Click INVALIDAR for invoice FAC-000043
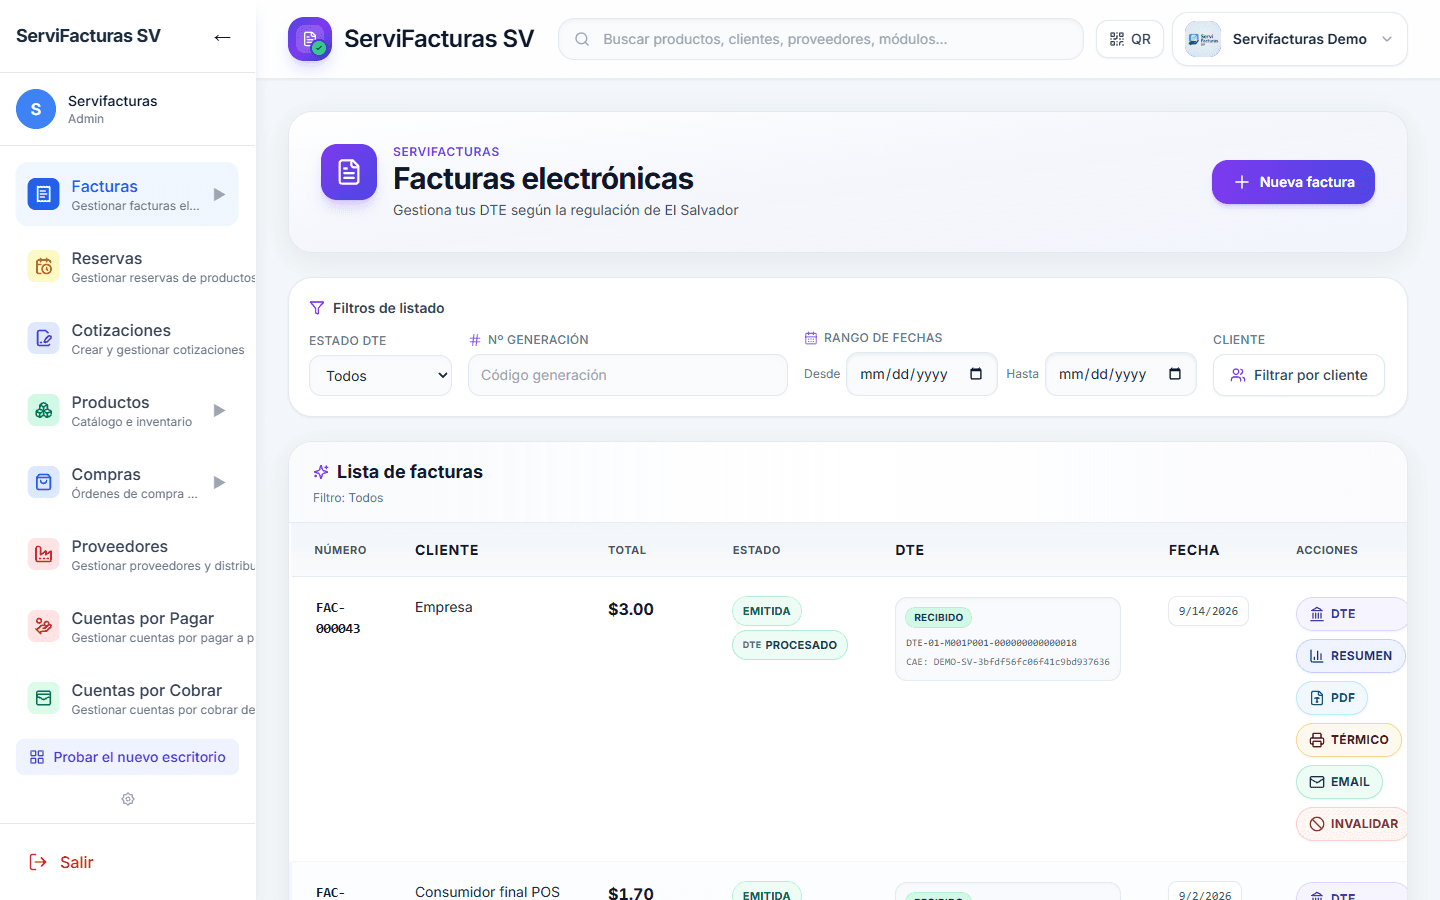Screen dimensions: 1440x900 pyautogui.click(x=1352, y=824)
